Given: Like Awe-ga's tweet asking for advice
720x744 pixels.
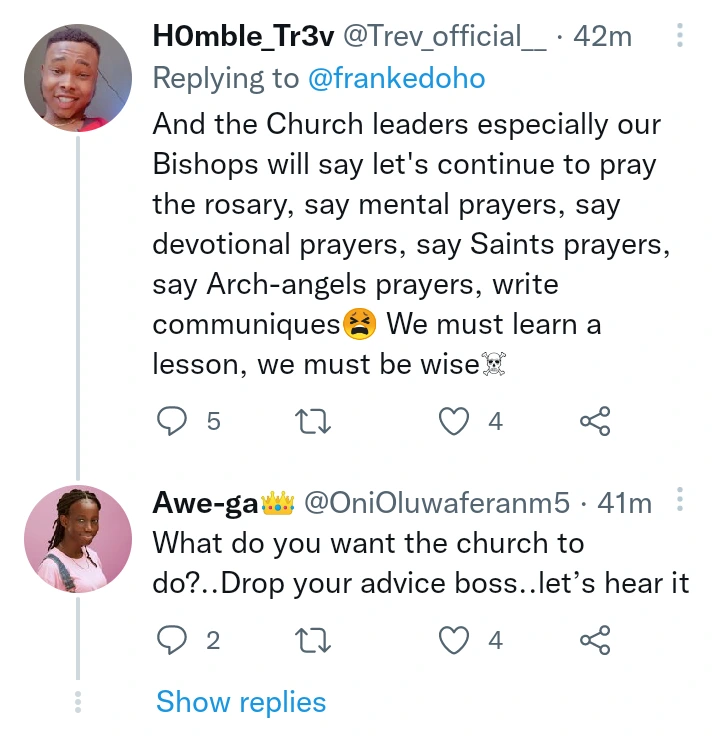Looking at the screenshot, I should (455, 639).
